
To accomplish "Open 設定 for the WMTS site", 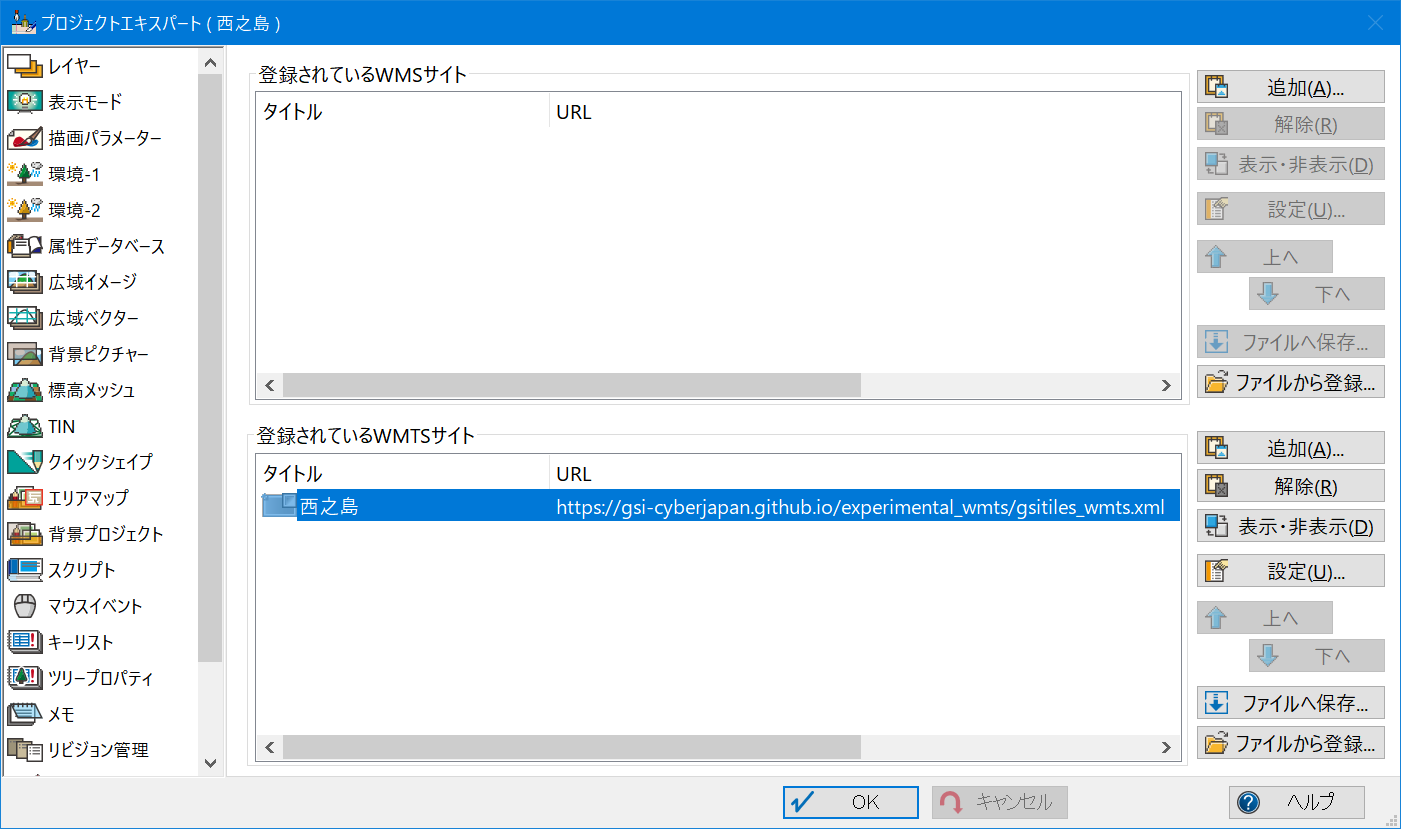I will 1290,571.
